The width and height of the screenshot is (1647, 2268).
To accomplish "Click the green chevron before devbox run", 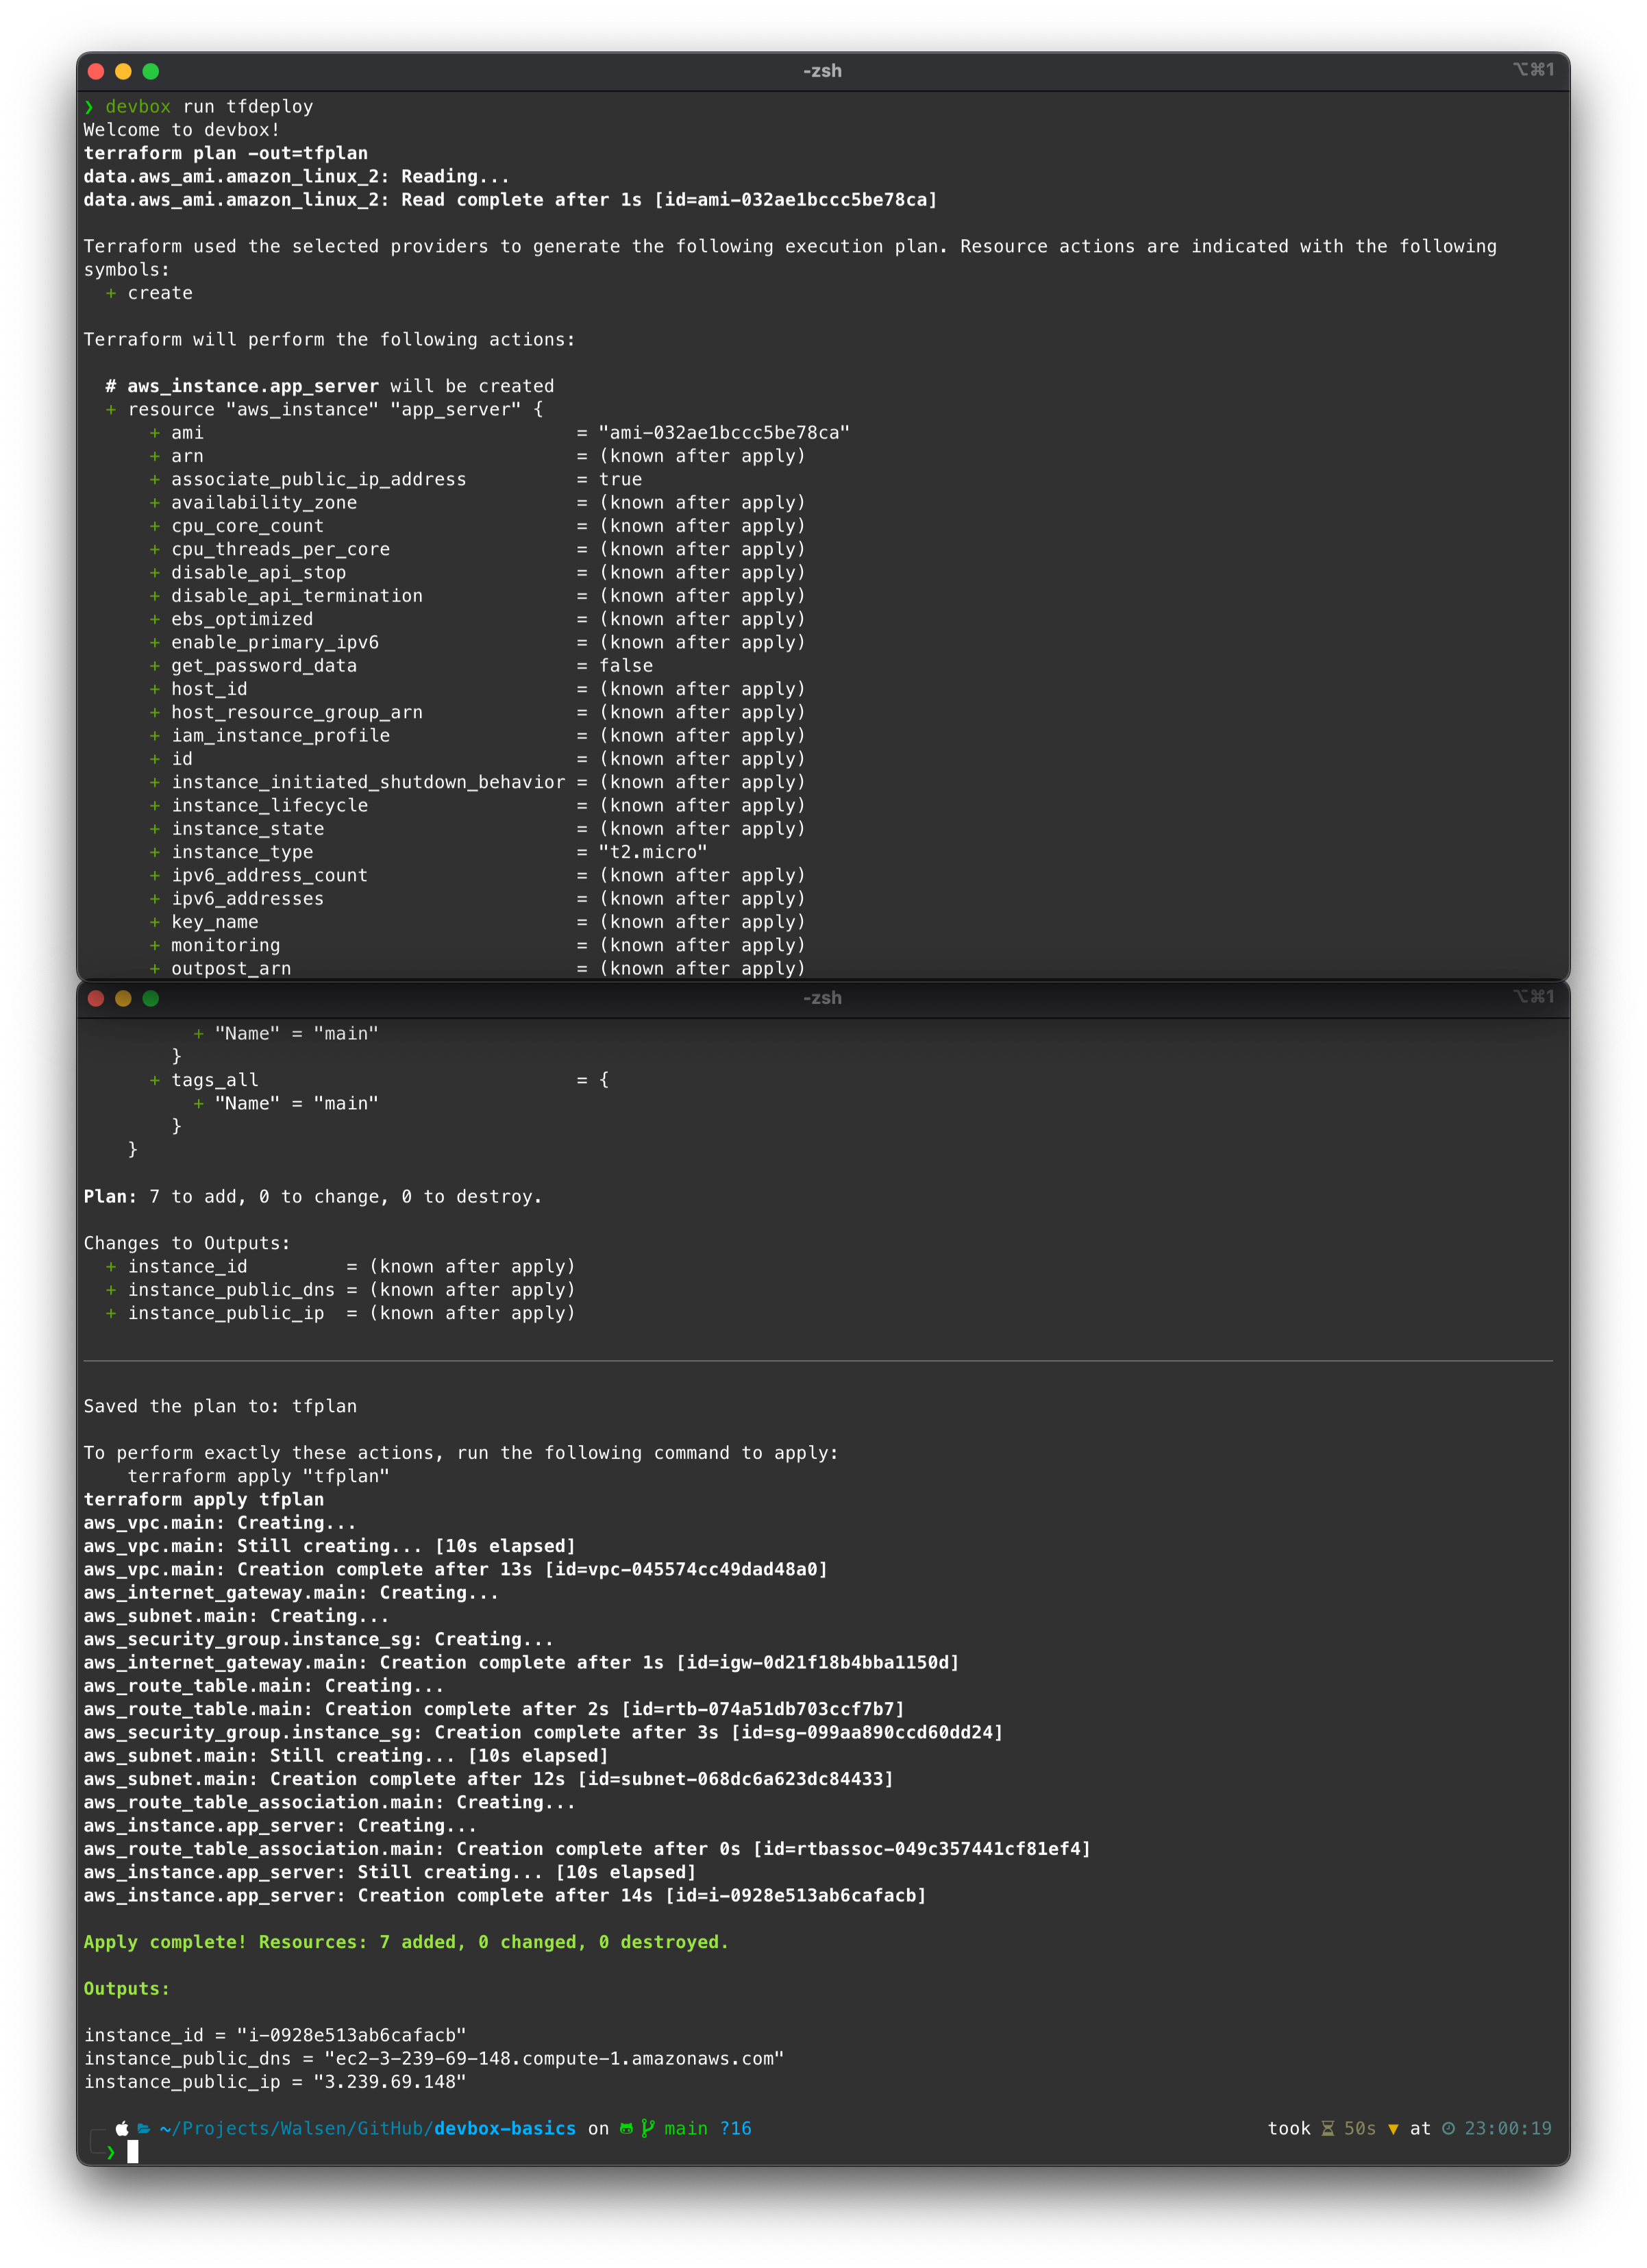I will [89, 107].
